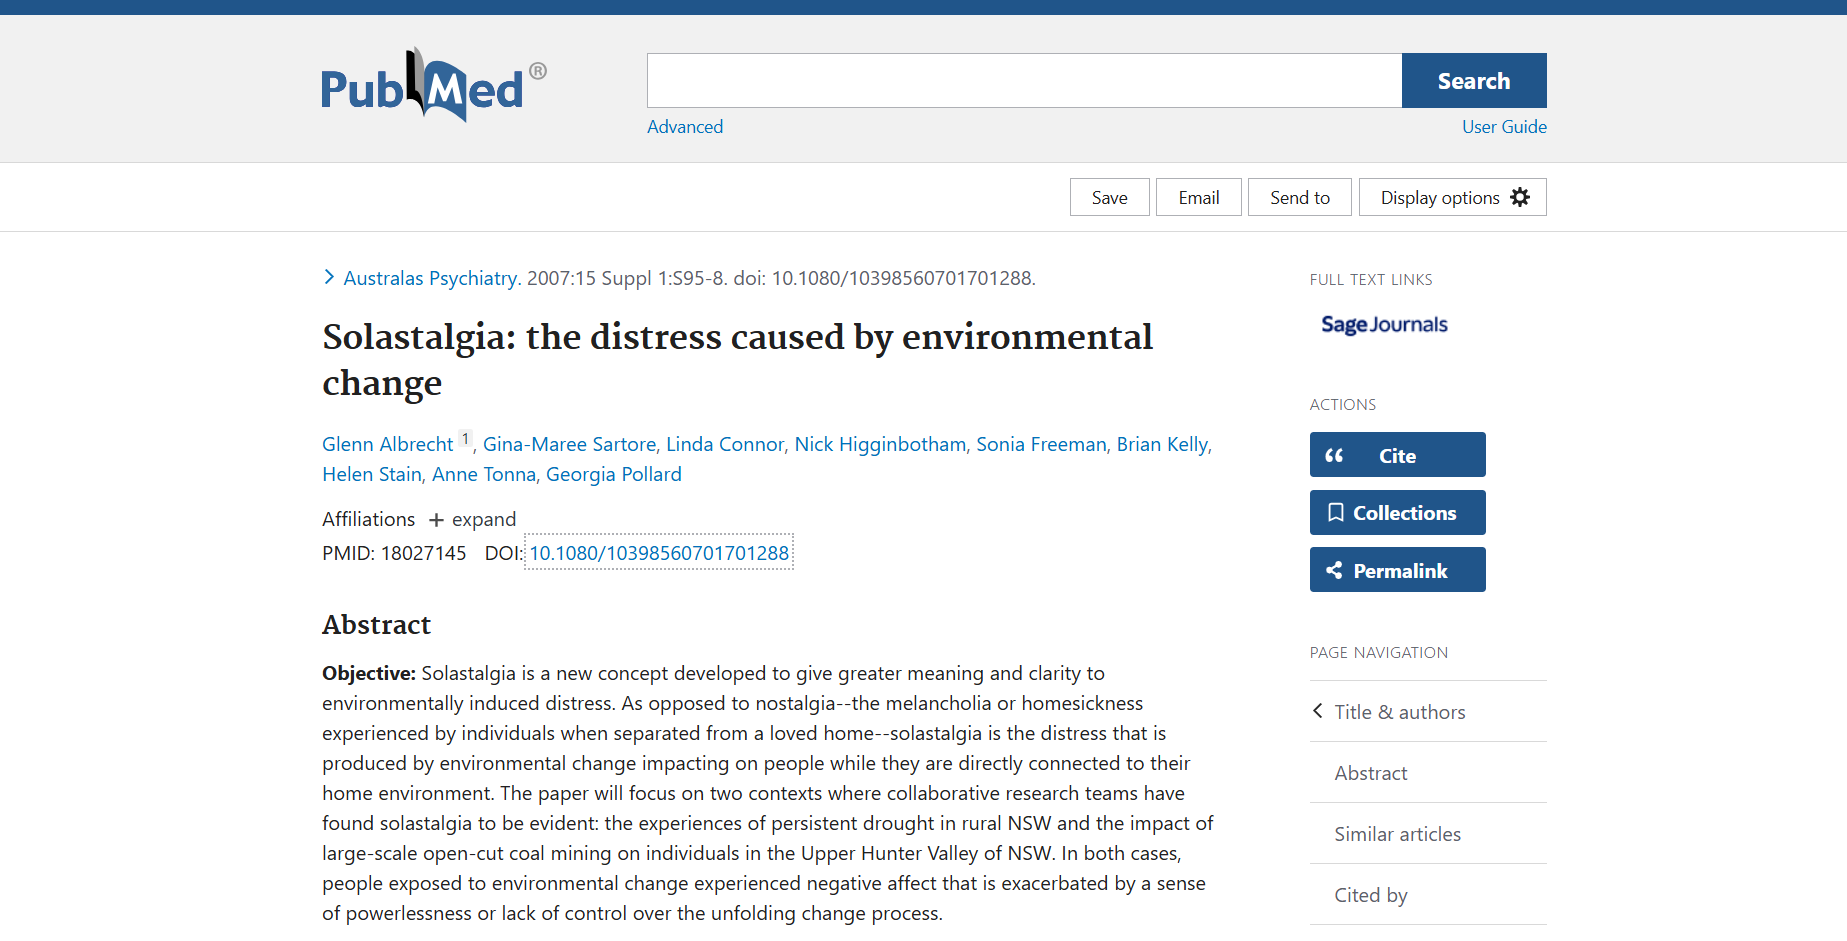Click the bookmark icon on Collections button
Image resolution: width=1847 pixels, height=941 pixels.
[x=1335, y=512]
